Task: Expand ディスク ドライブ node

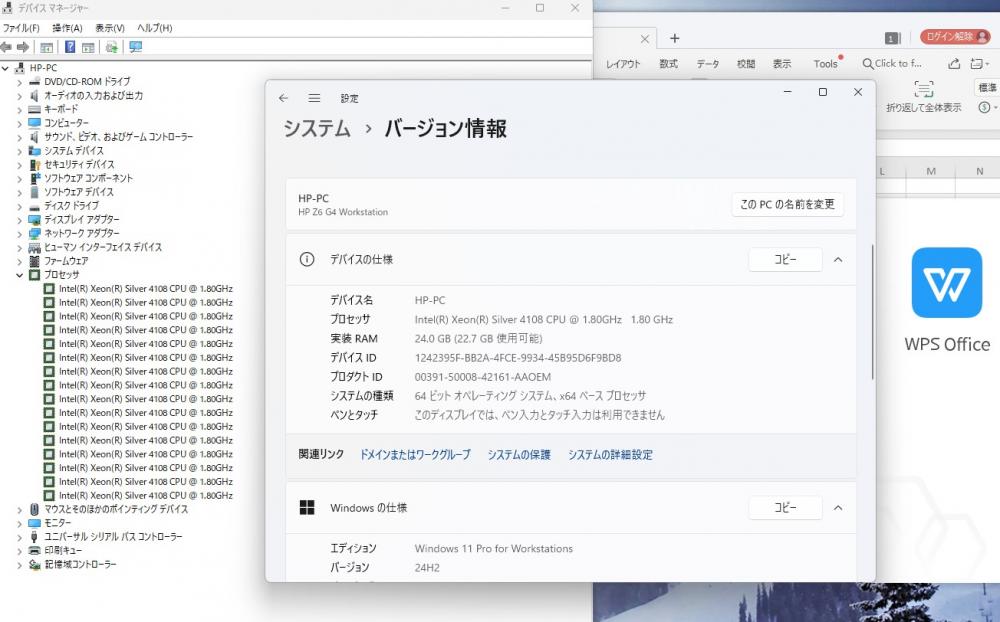Action: point(19,206)
